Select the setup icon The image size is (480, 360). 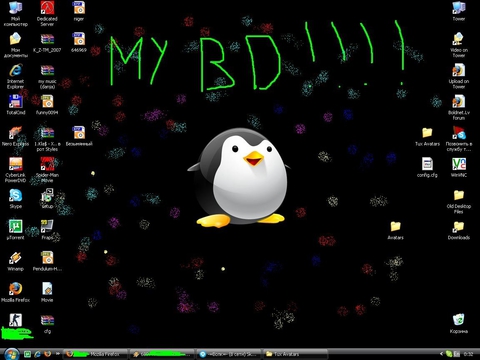click(x=47, y=199)
